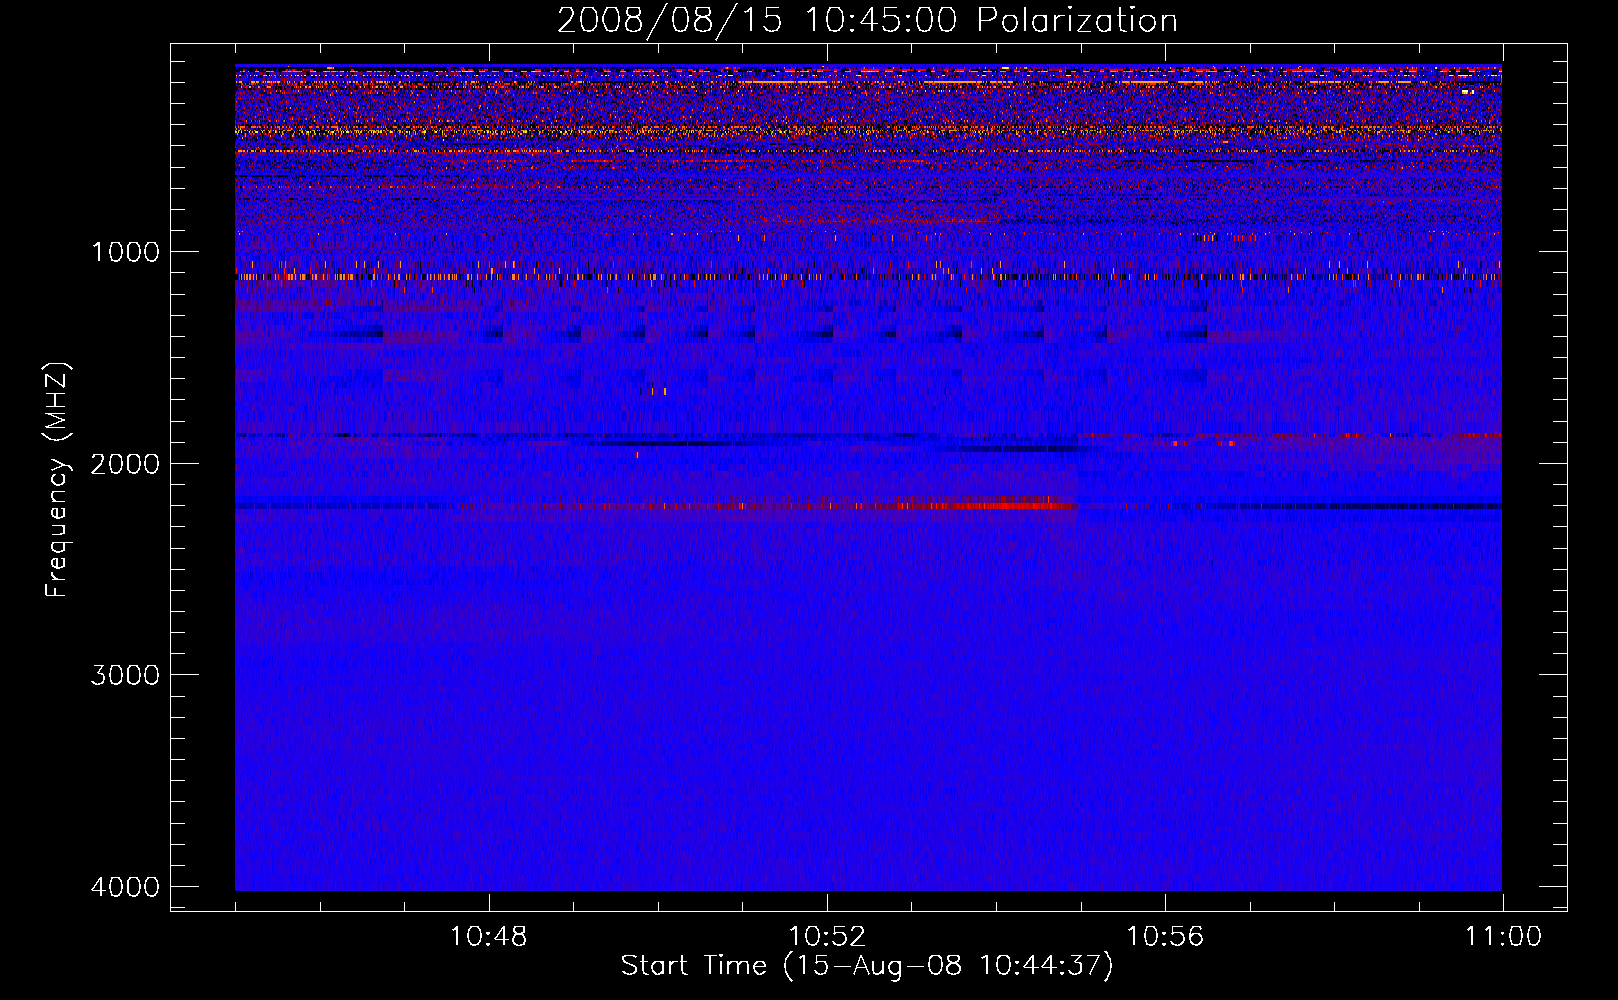This screenshot has height=1000, width=1618.
Task: Click the 10:48 time tick label
Action: click(x=488, y=937)
